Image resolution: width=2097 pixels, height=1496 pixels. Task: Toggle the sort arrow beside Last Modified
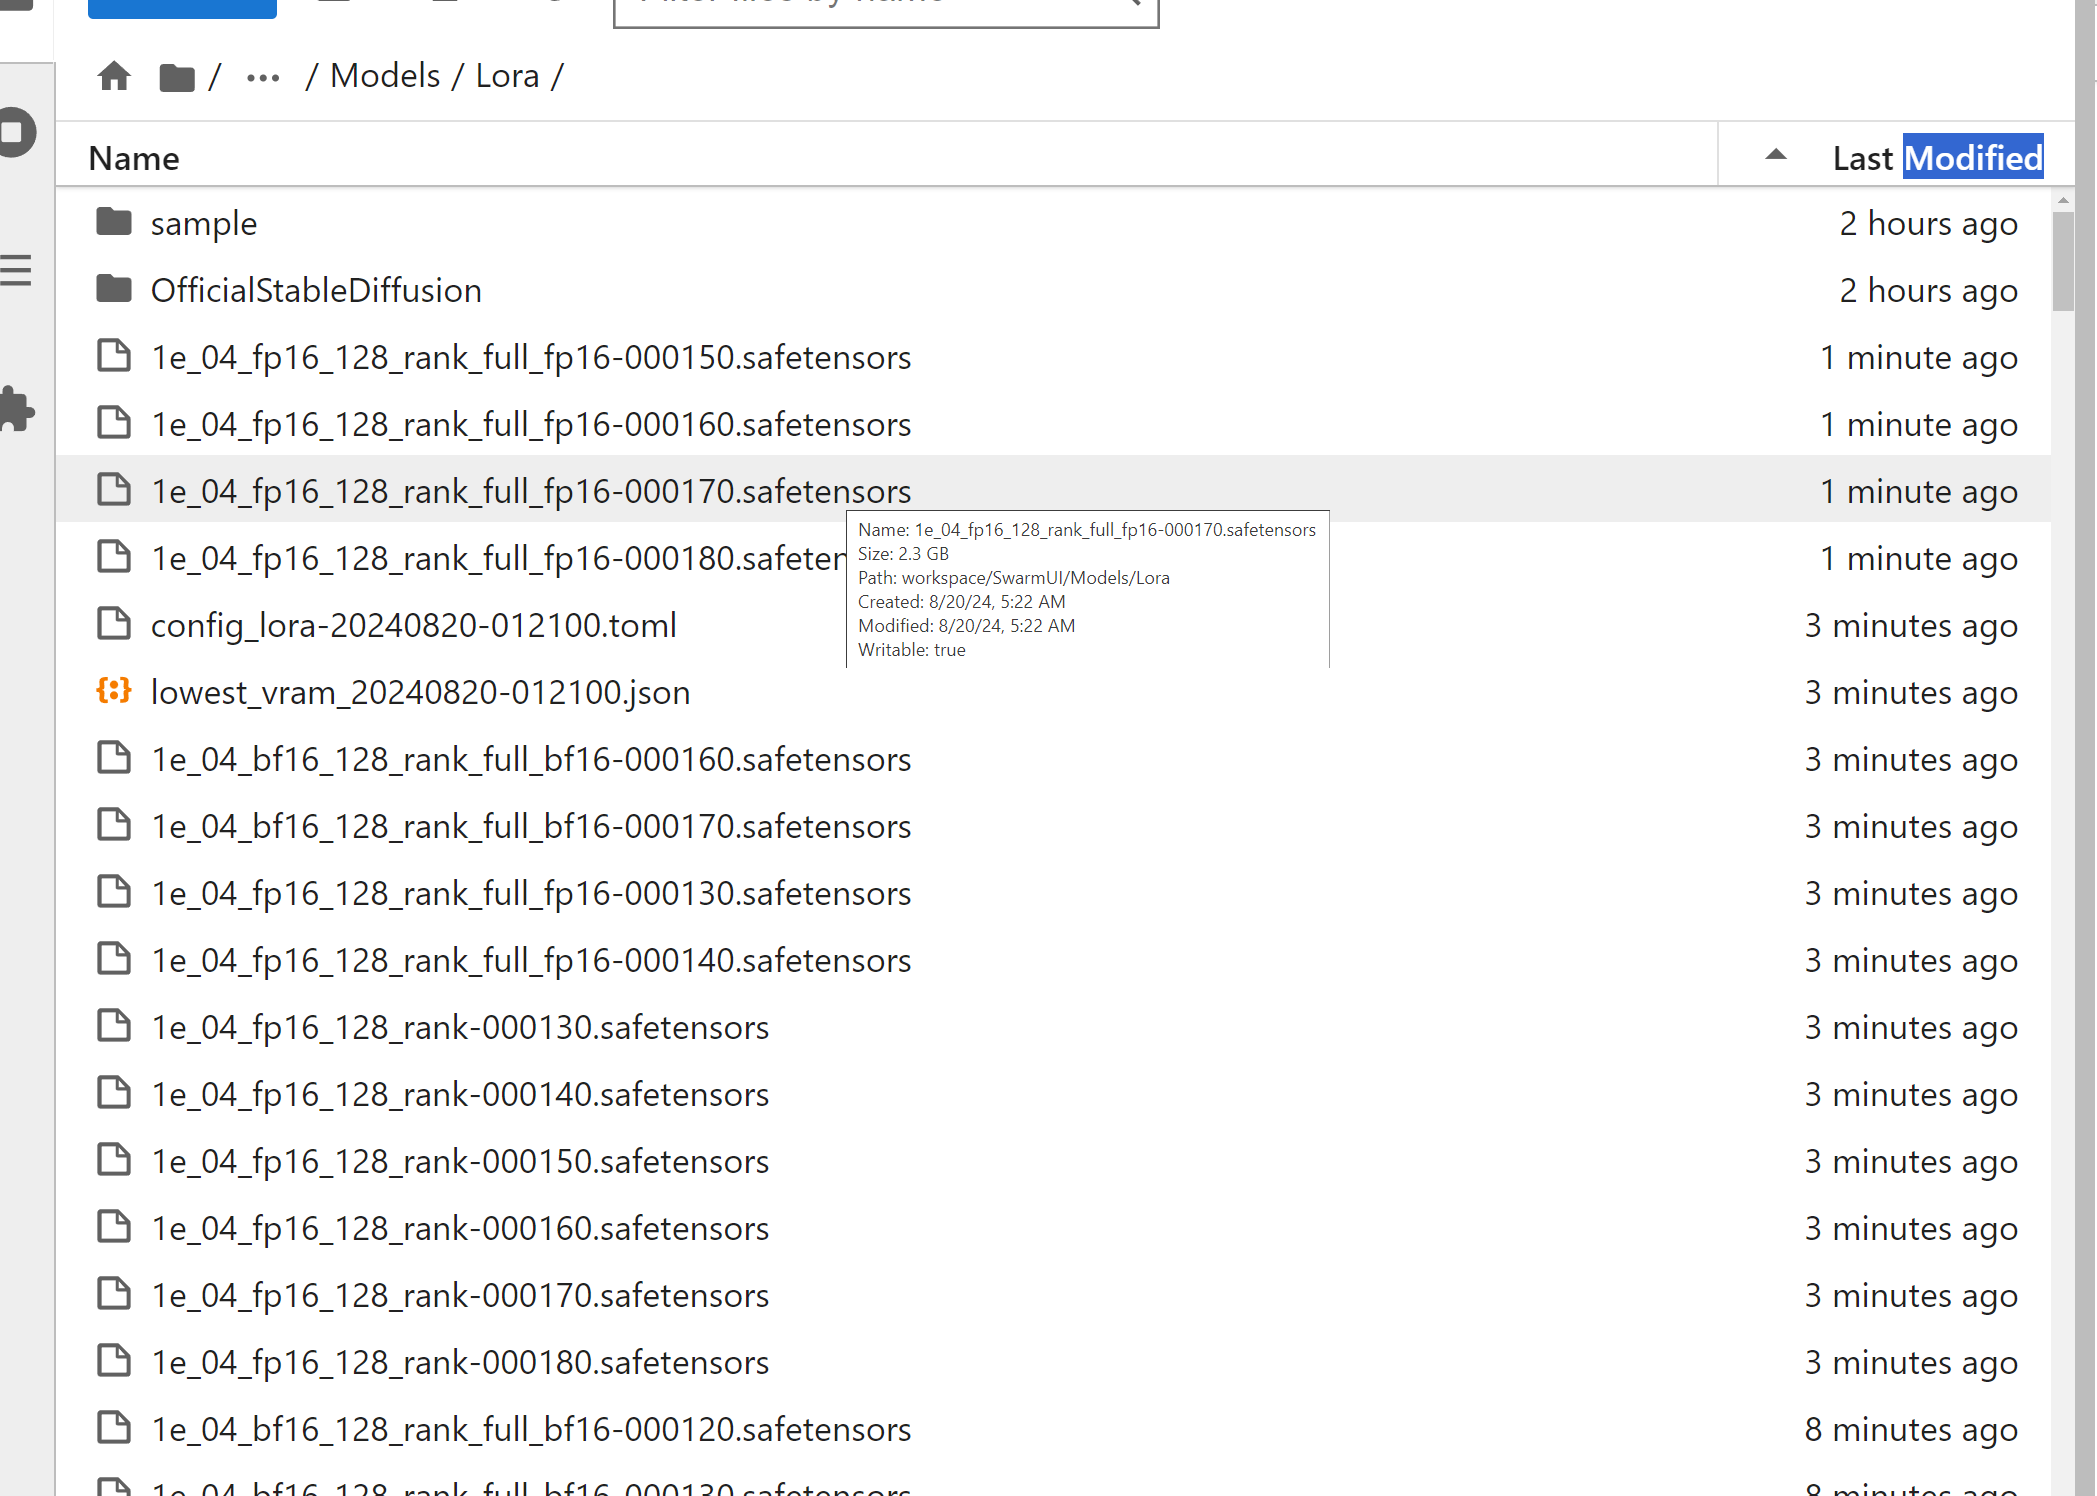tap(1776, 155)
